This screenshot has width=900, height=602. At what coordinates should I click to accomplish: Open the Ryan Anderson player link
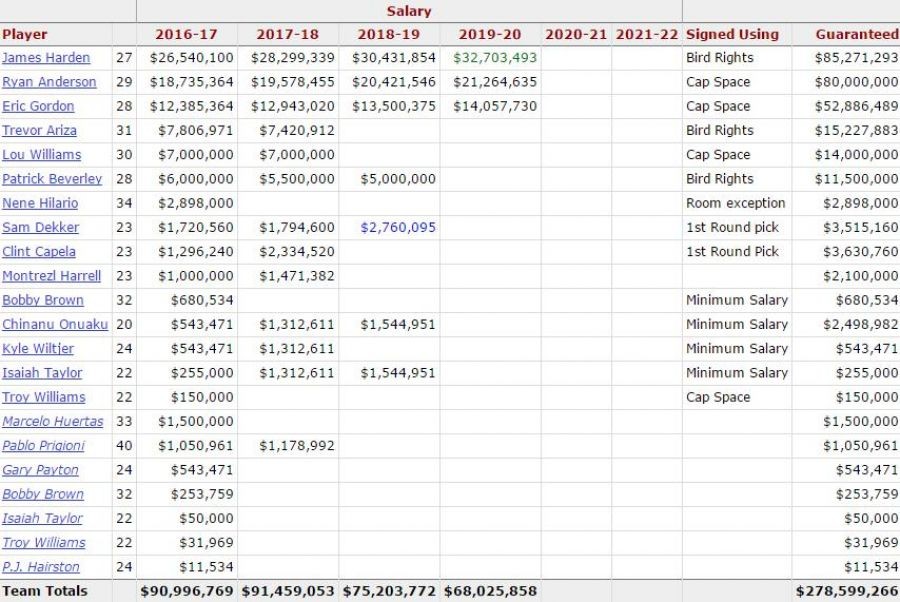(x=49, y=82)
